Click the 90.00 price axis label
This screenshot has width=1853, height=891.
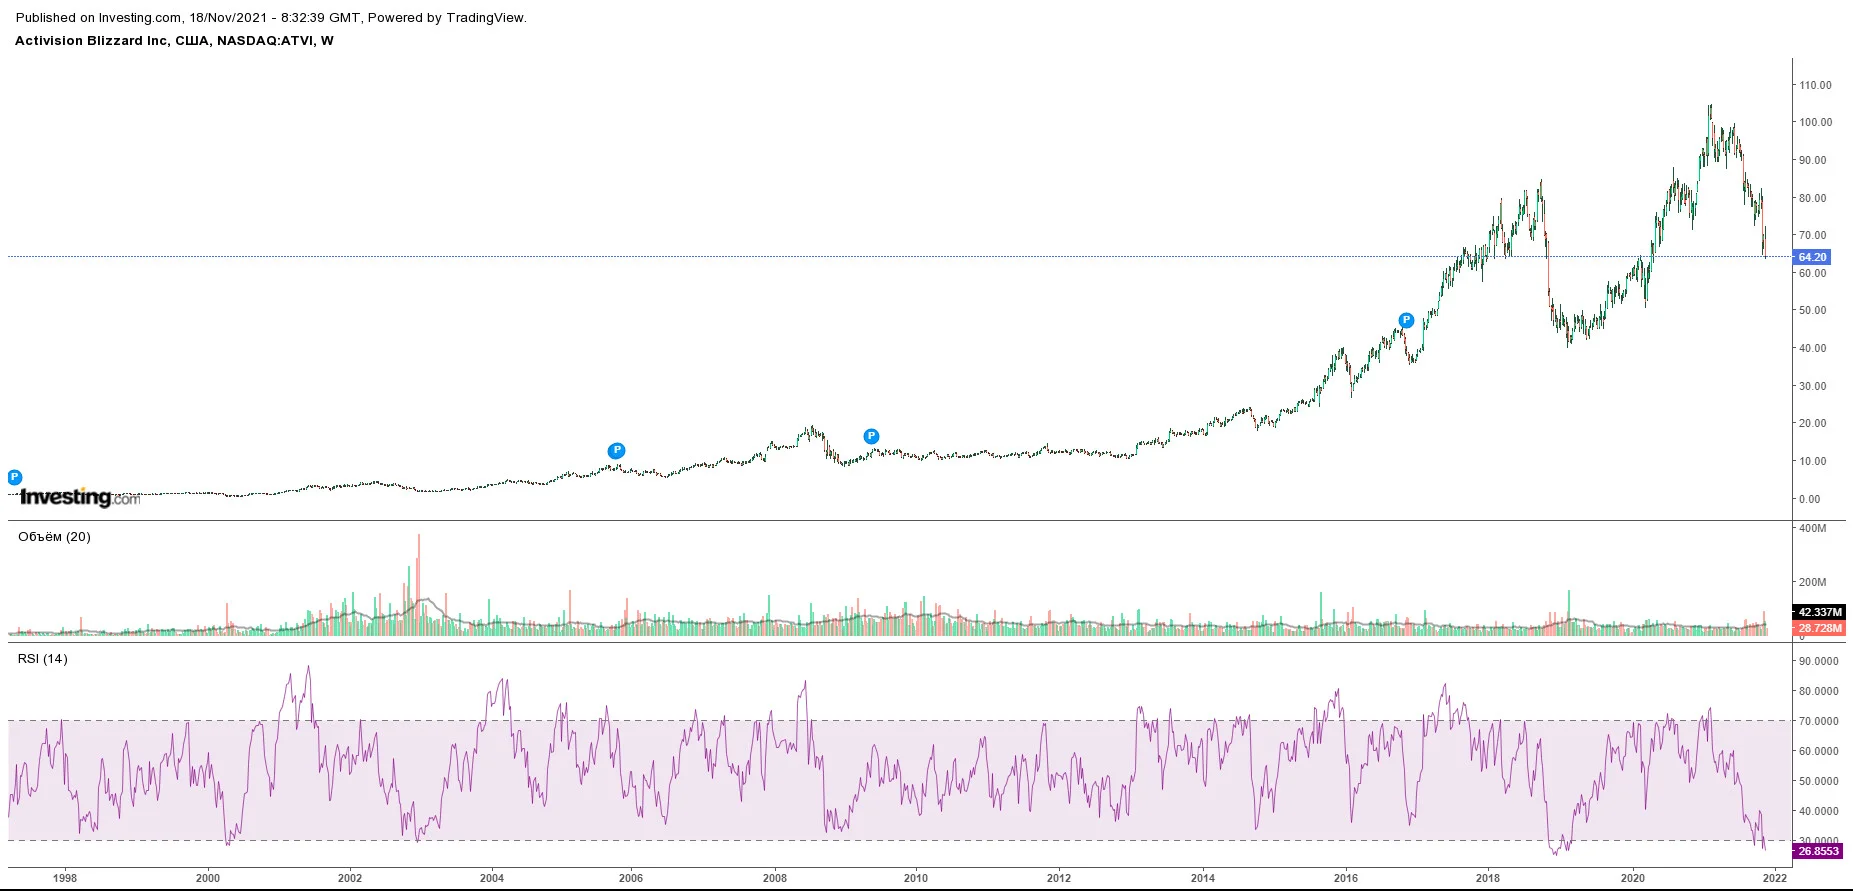[x=1813, y=160]
